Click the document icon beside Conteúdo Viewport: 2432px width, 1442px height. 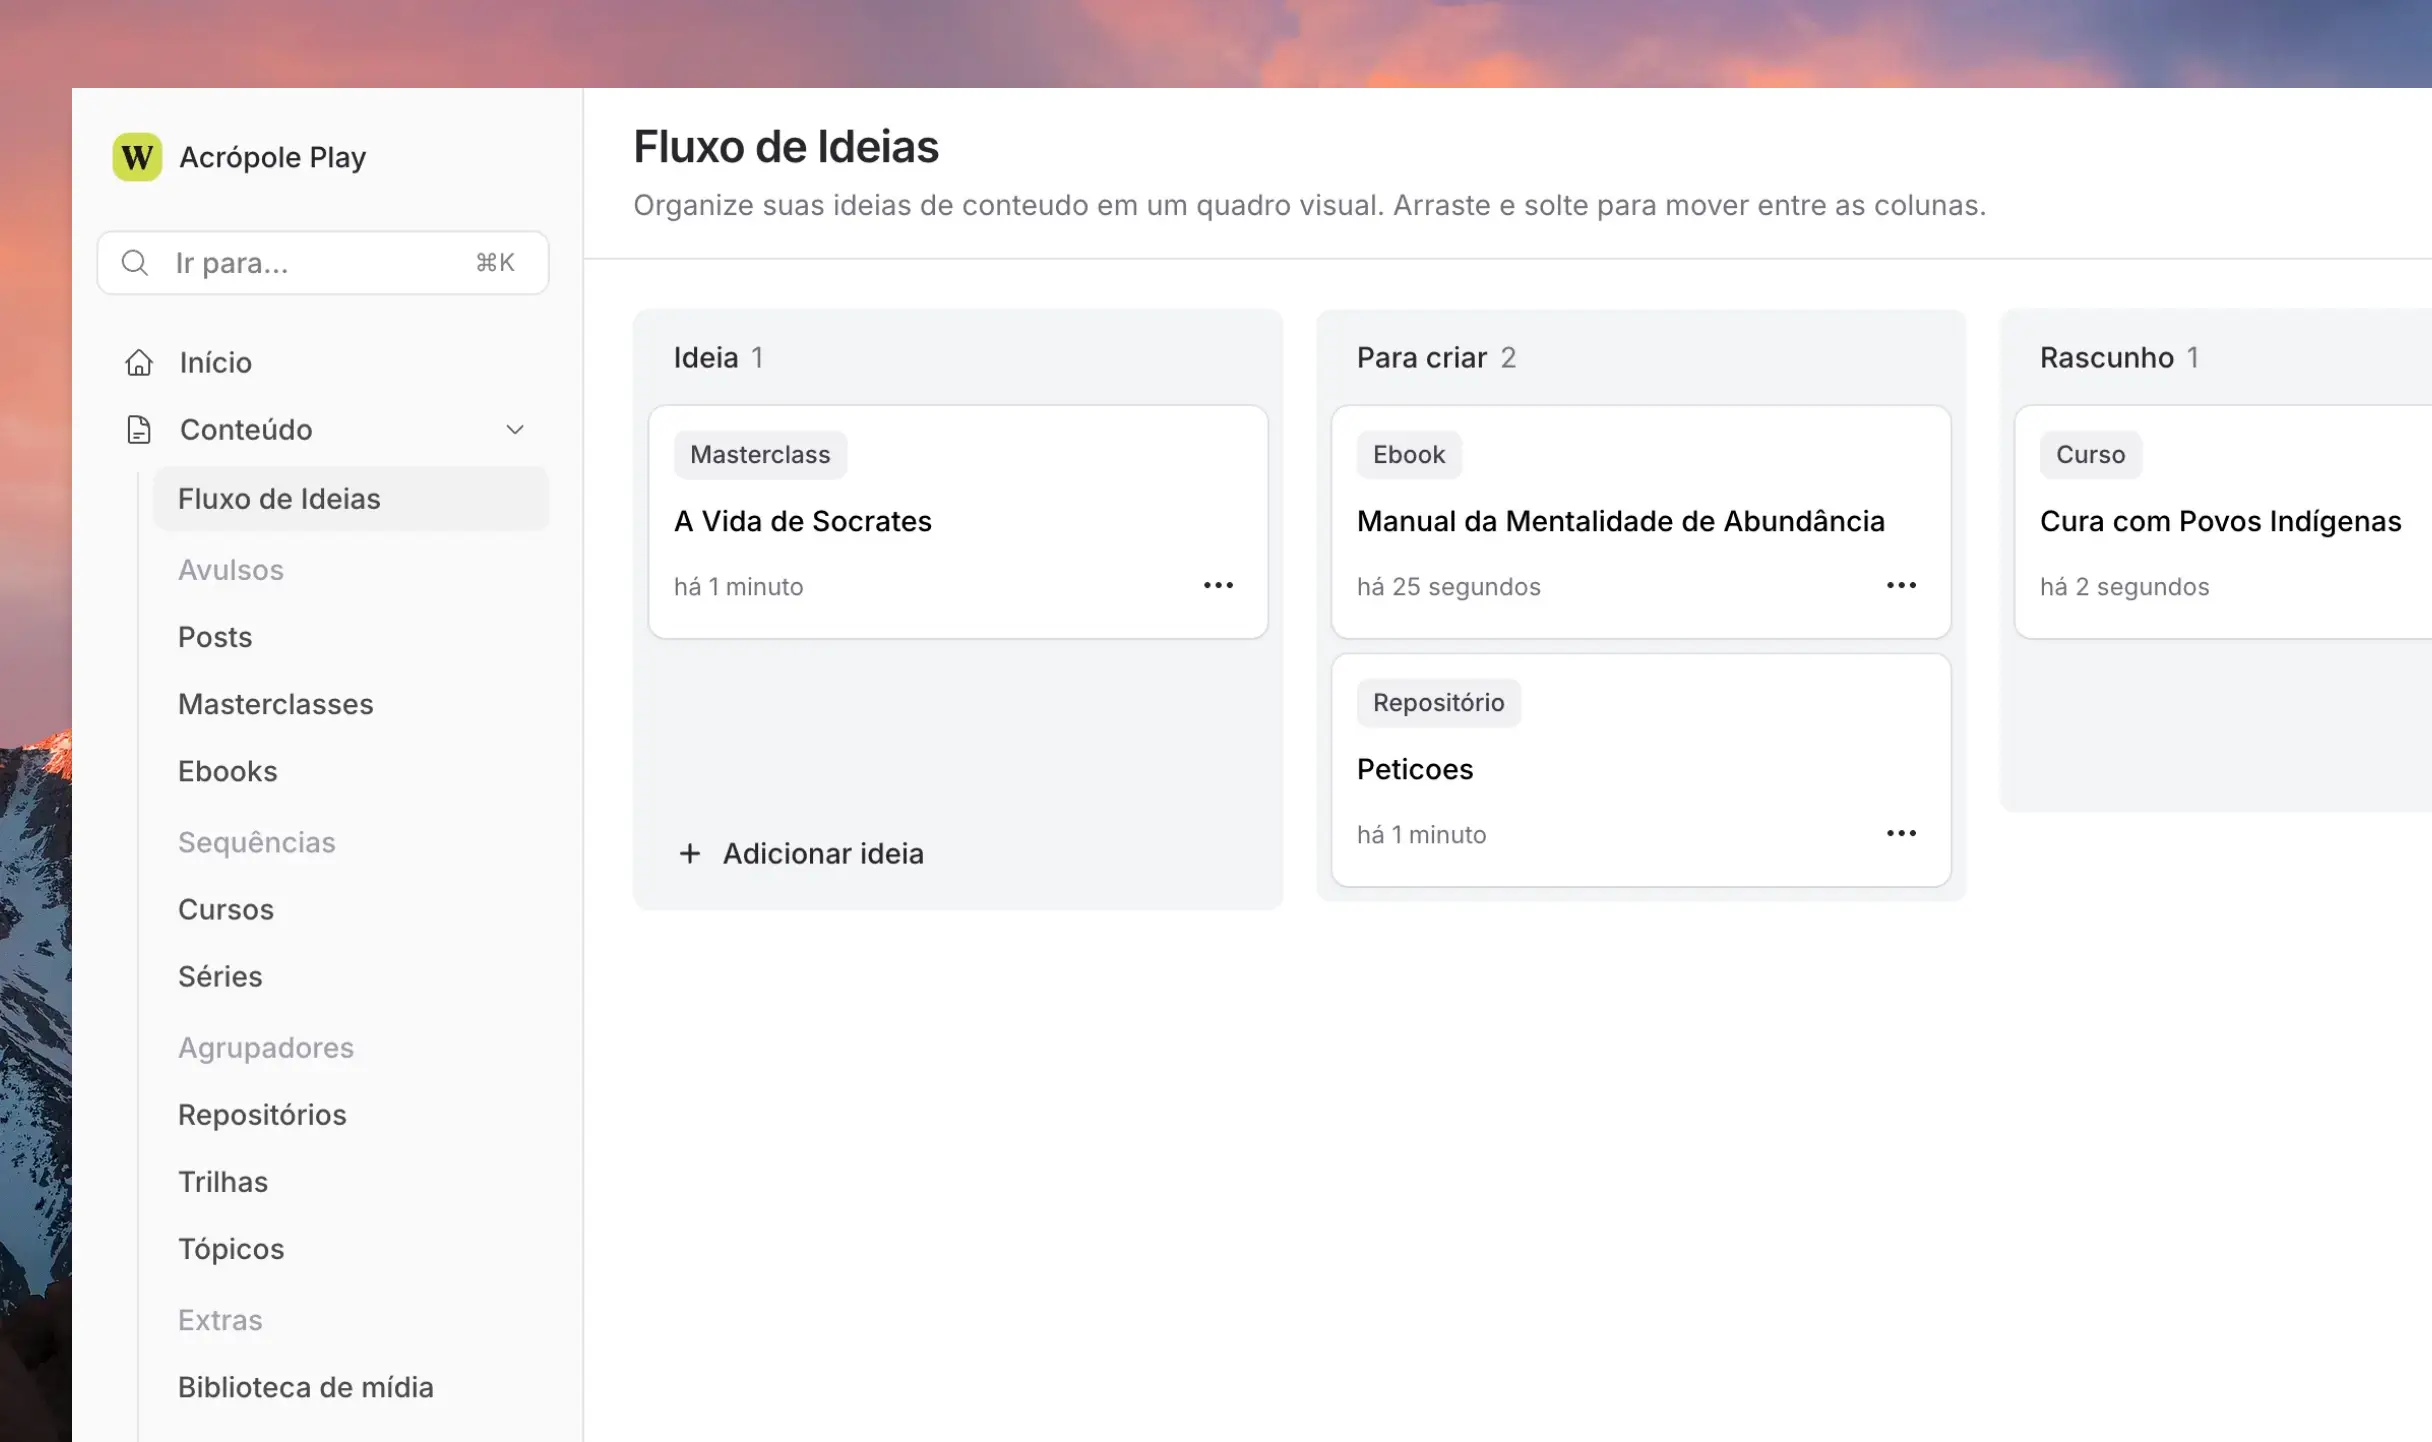click(138, 430)
